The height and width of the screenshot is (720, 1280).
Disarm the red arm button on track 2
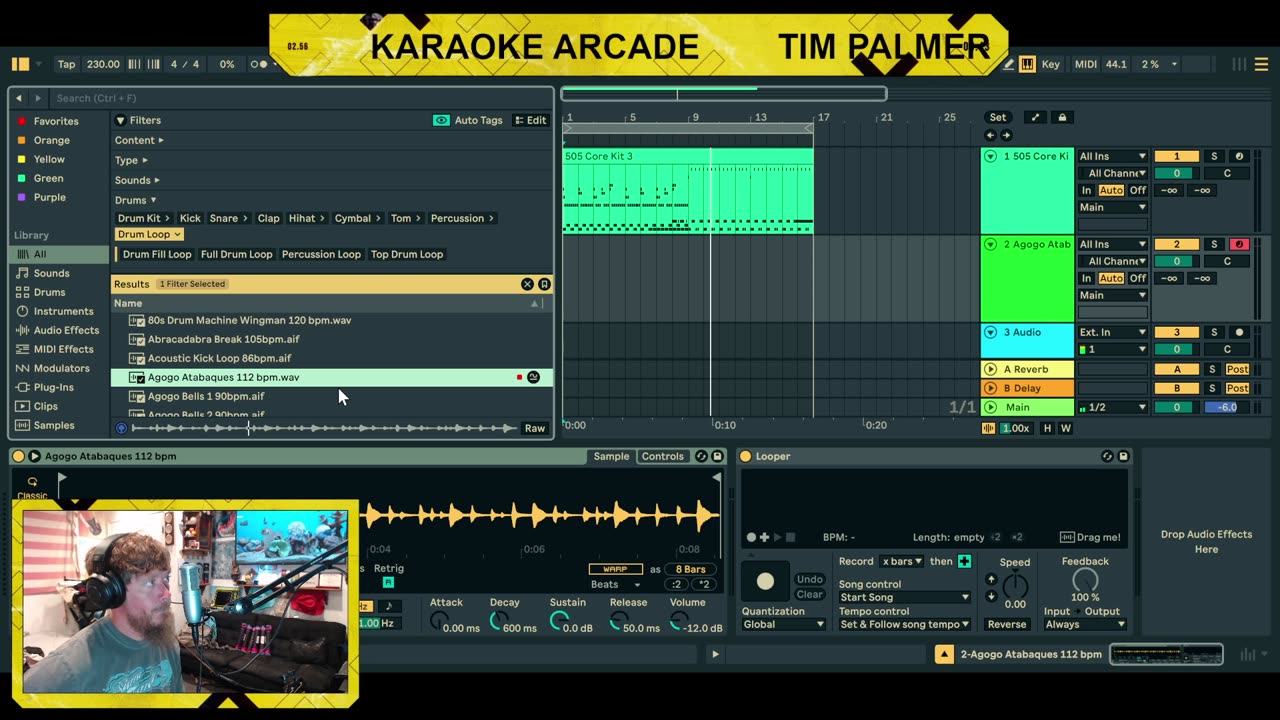(1239, 244)
